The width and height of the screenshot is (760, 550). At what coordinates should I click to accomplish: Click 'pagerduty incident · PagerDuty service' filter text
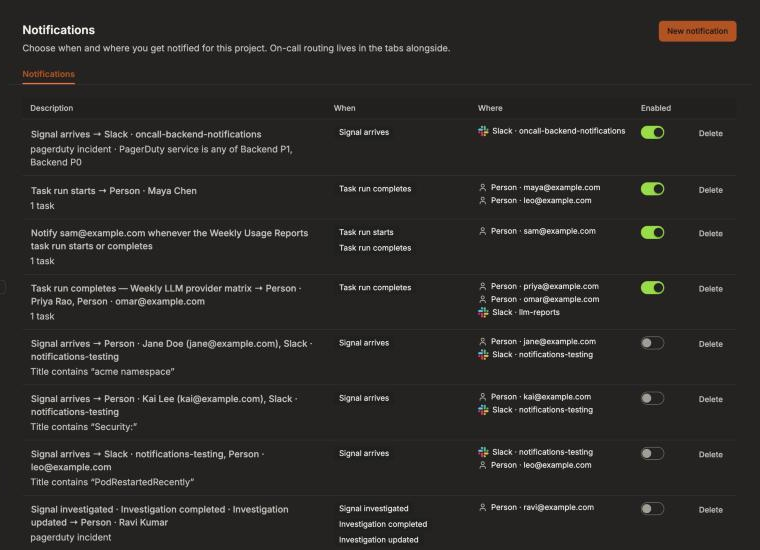click(161, 156)
